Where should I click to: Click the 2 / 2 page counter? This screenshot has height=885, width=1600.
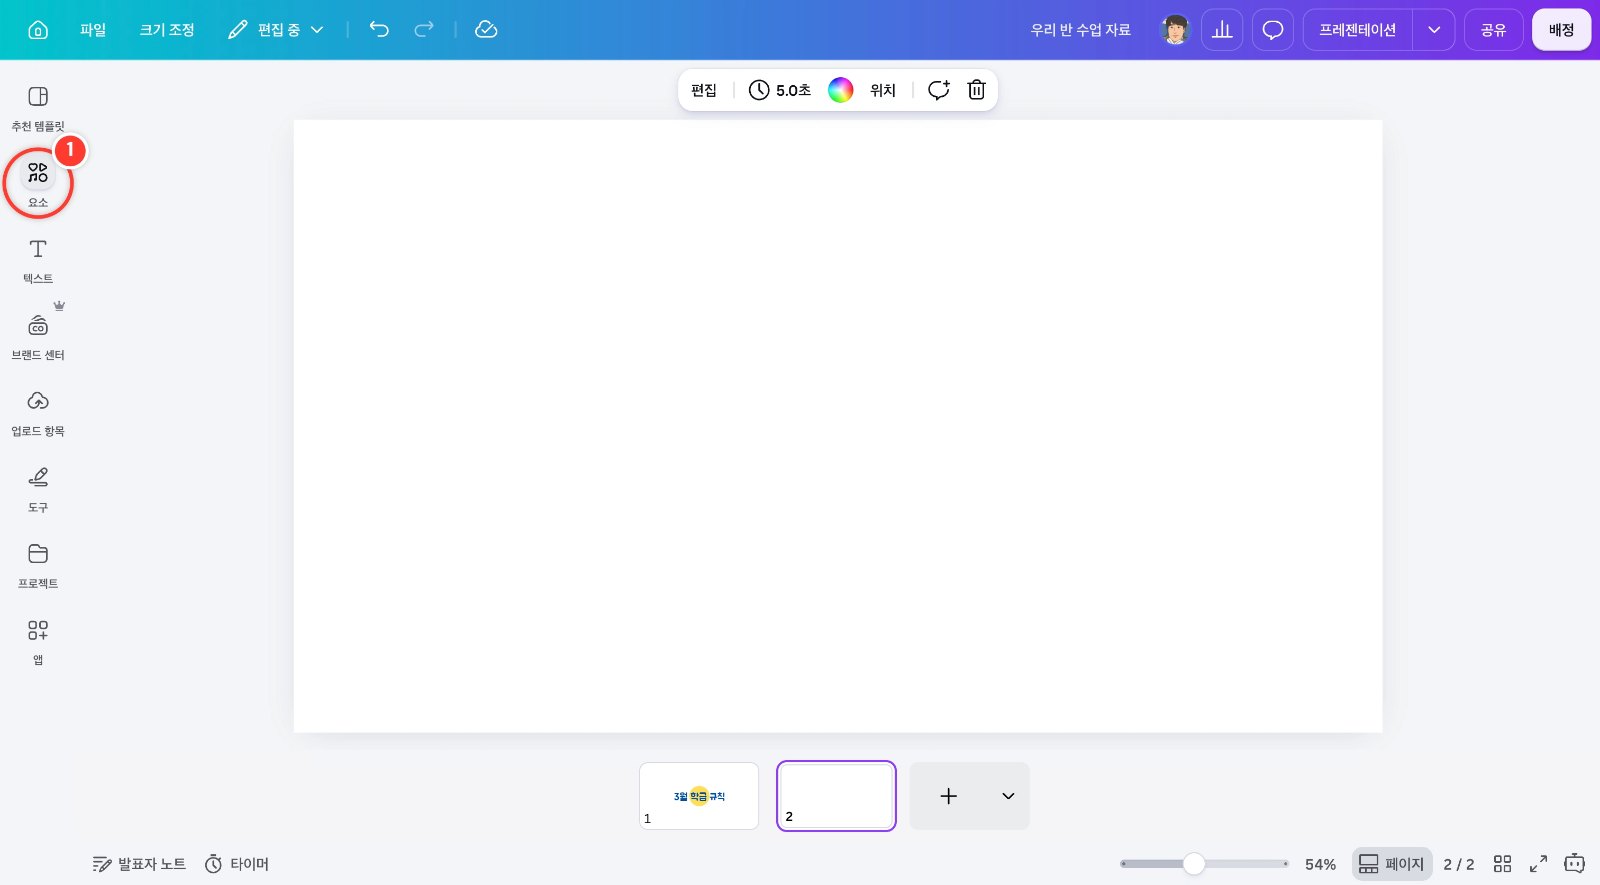1458,864
